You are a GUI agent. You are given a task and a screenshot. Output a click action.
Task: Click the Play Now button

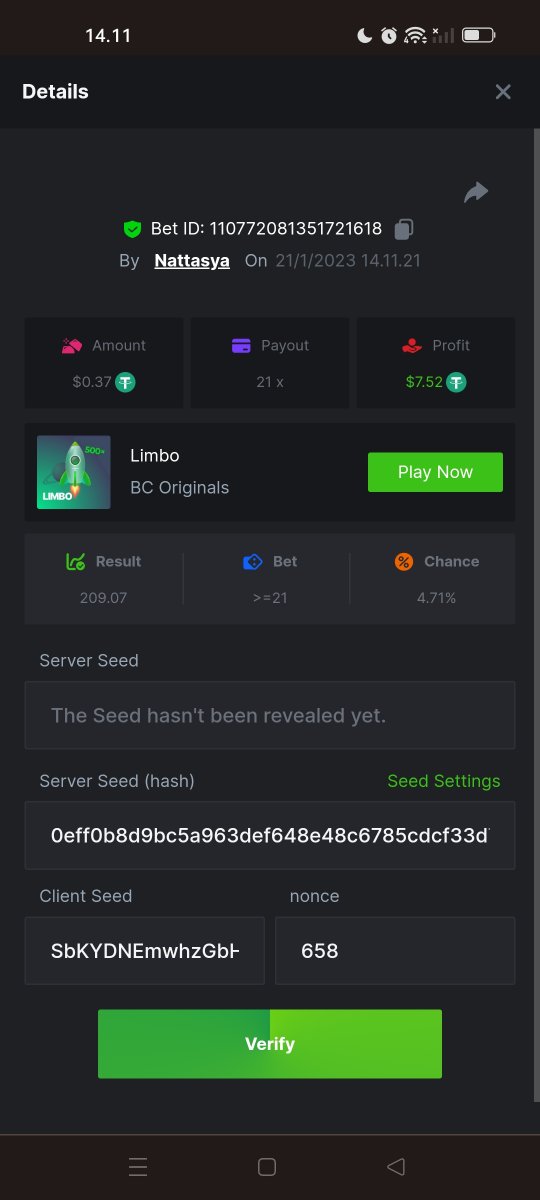pos(435,472)
